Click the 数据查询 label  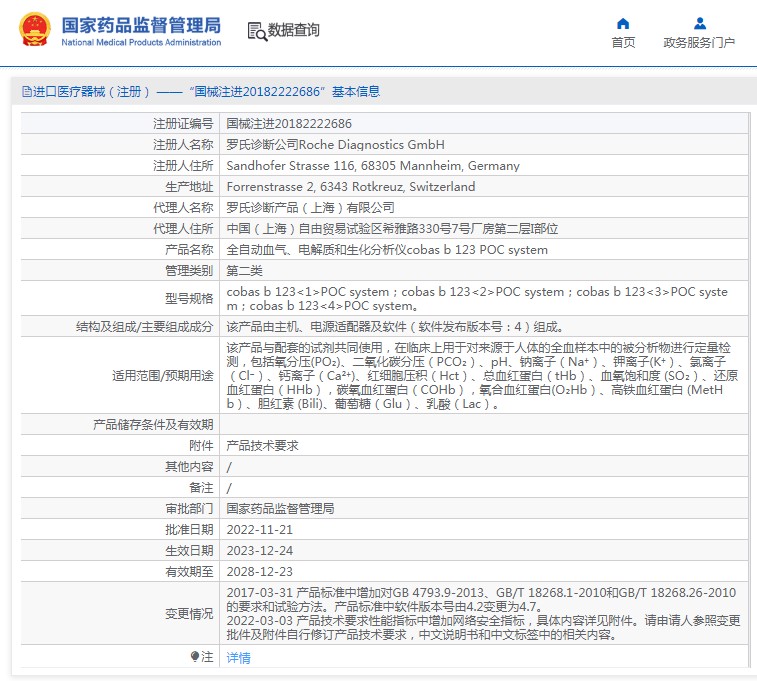tap(294, 30)
